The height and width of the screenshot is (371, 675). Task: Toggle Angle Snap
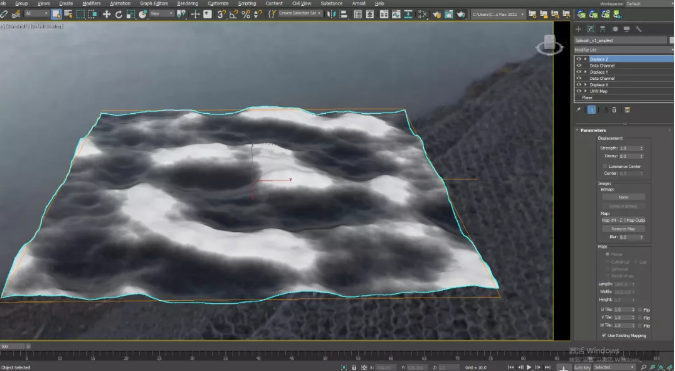point(234,14)
